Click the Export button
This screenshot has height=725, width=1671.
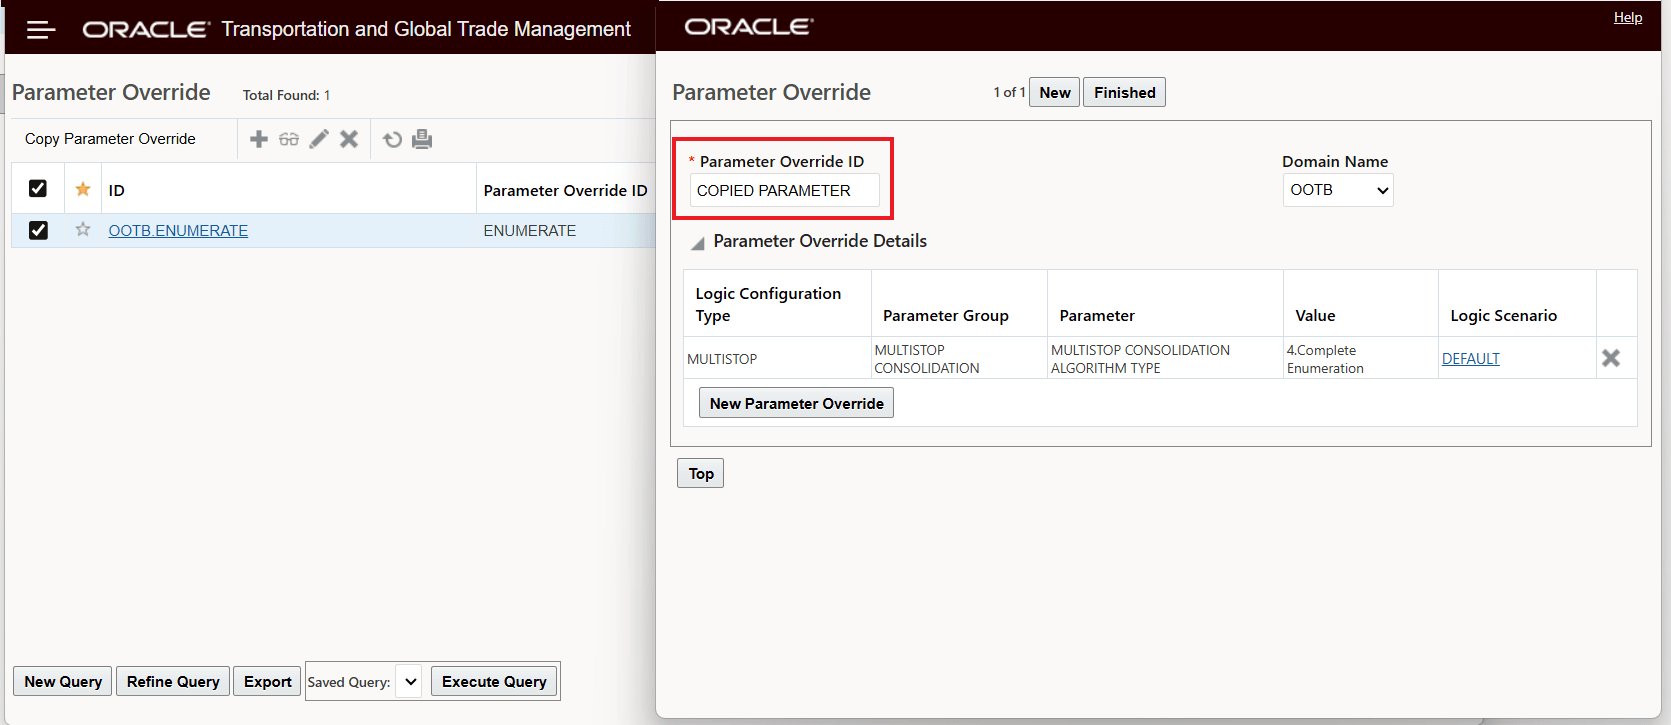[268, 682]
